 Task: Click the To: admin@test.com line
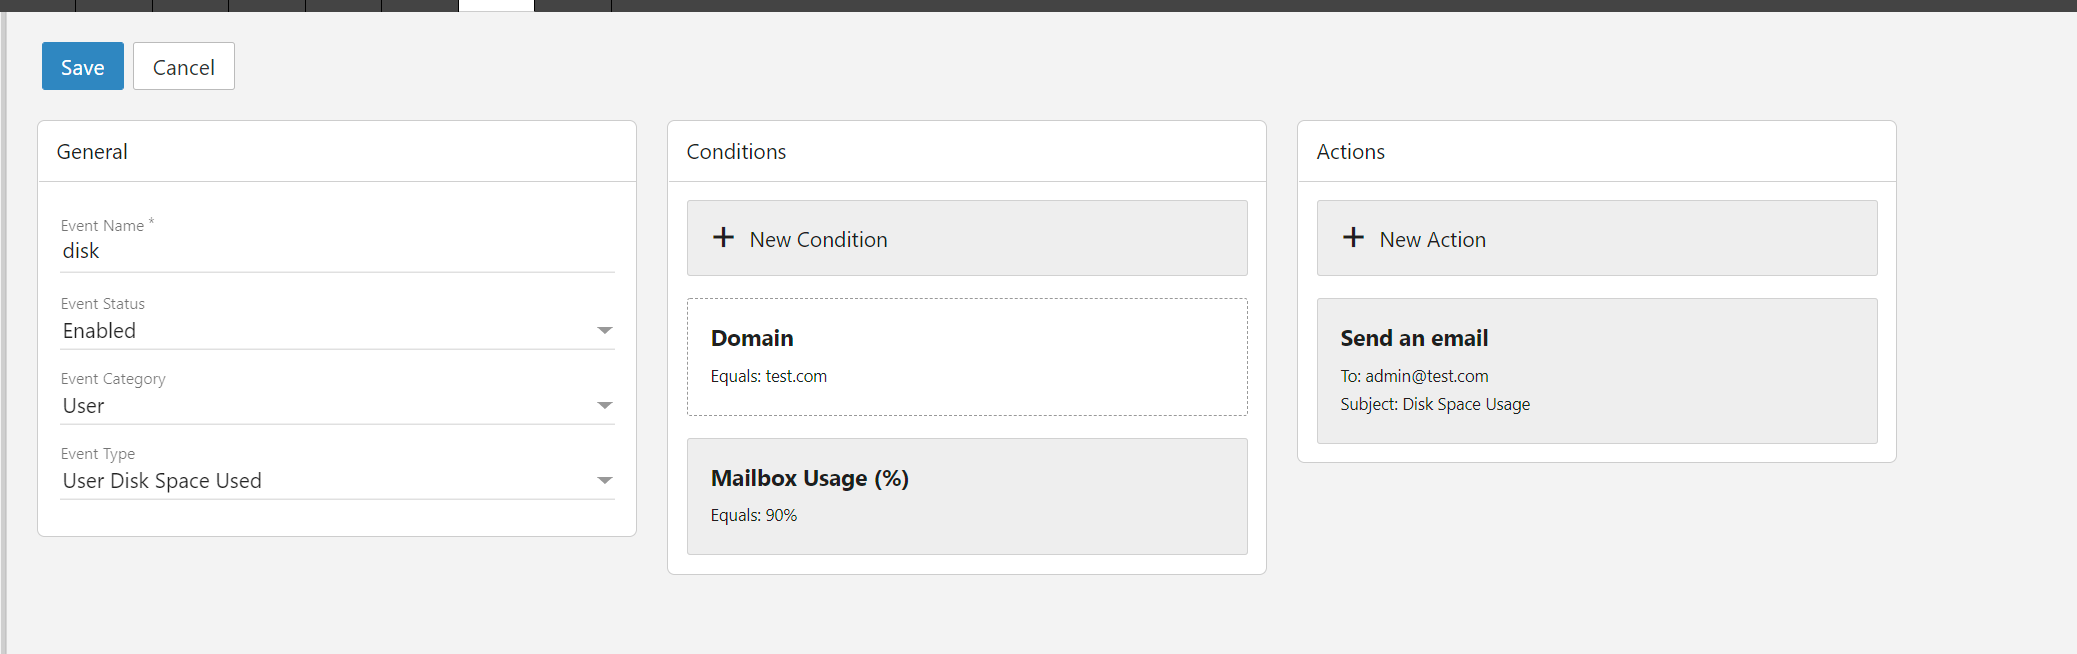(x=1413, y=377)
